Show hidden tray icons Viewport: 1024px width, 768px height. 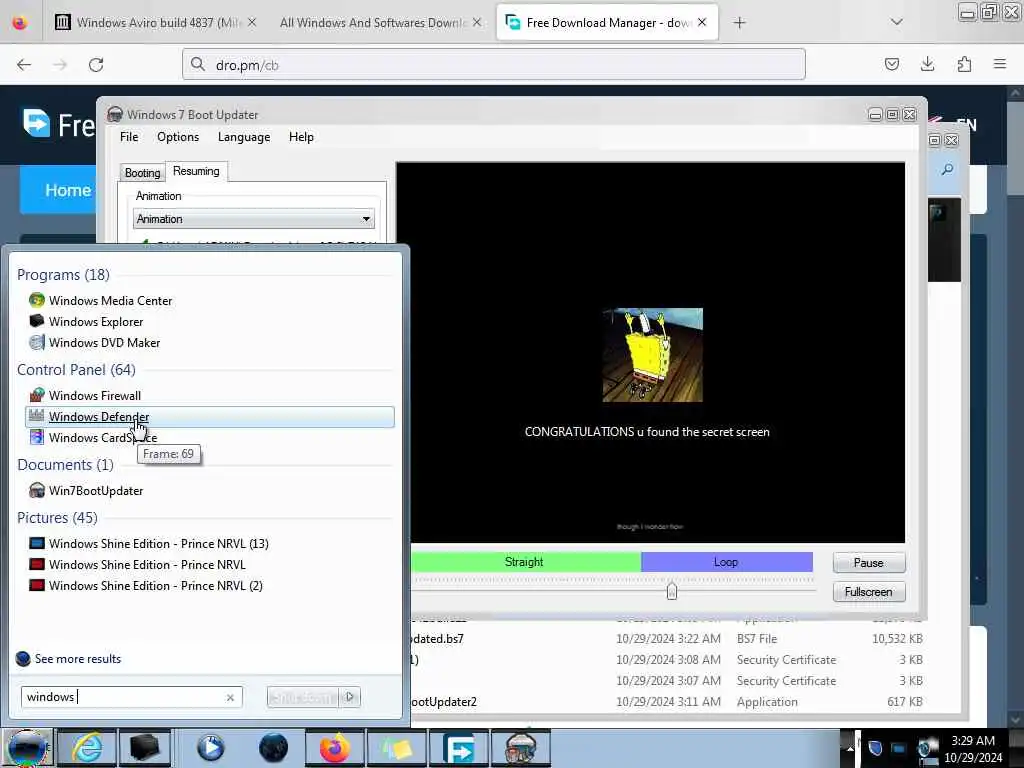(850, 748)
